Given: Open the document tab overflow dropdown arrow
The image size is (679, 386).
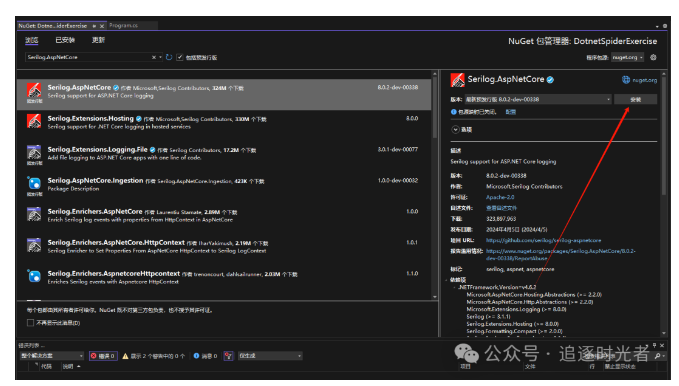Looking at the screenshot, I should pos(657,26).
